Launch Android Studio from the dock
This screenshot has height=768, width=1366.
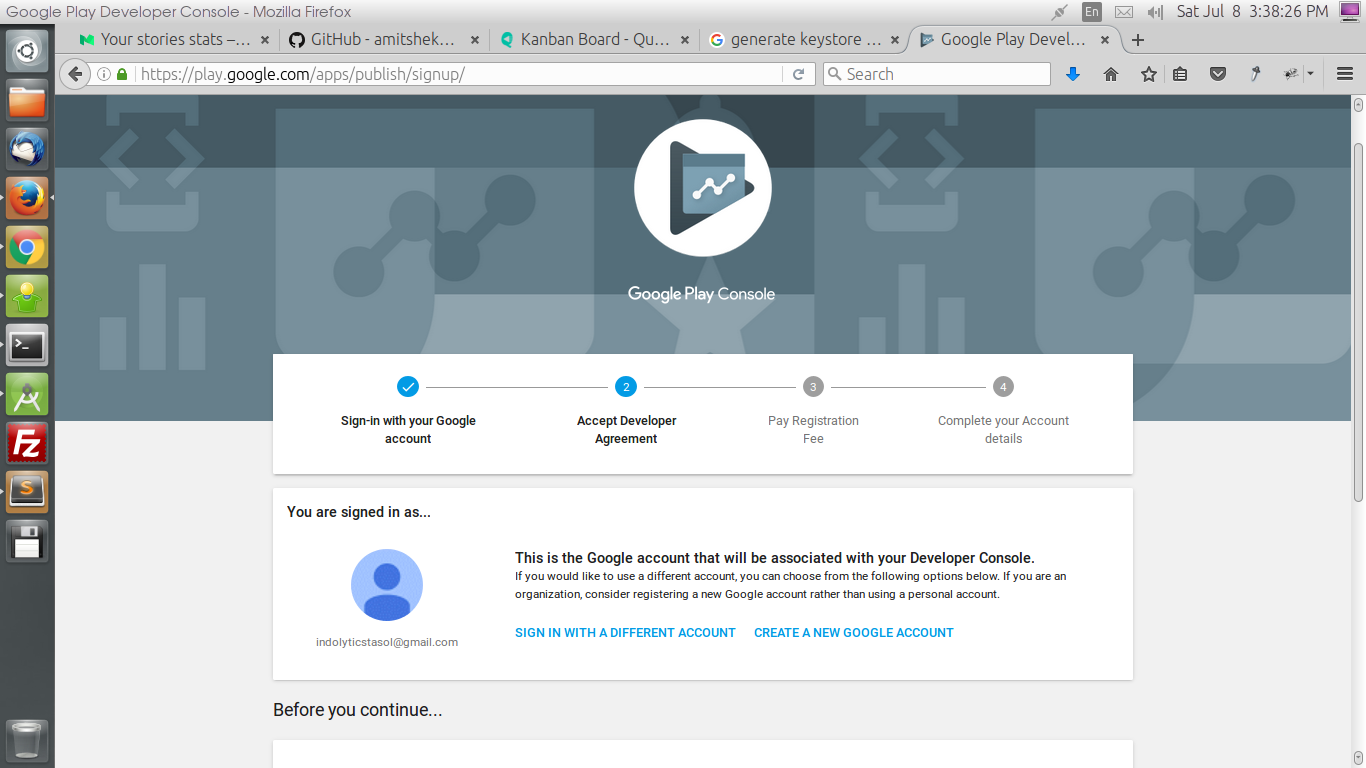(x=27, y=394)
